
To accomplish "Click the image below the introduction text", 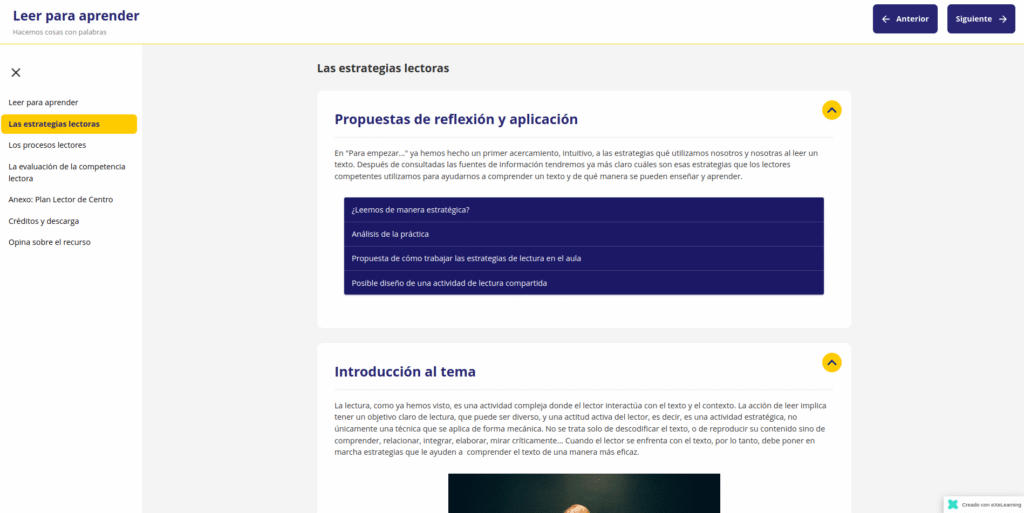I will (x=583, y=493).
